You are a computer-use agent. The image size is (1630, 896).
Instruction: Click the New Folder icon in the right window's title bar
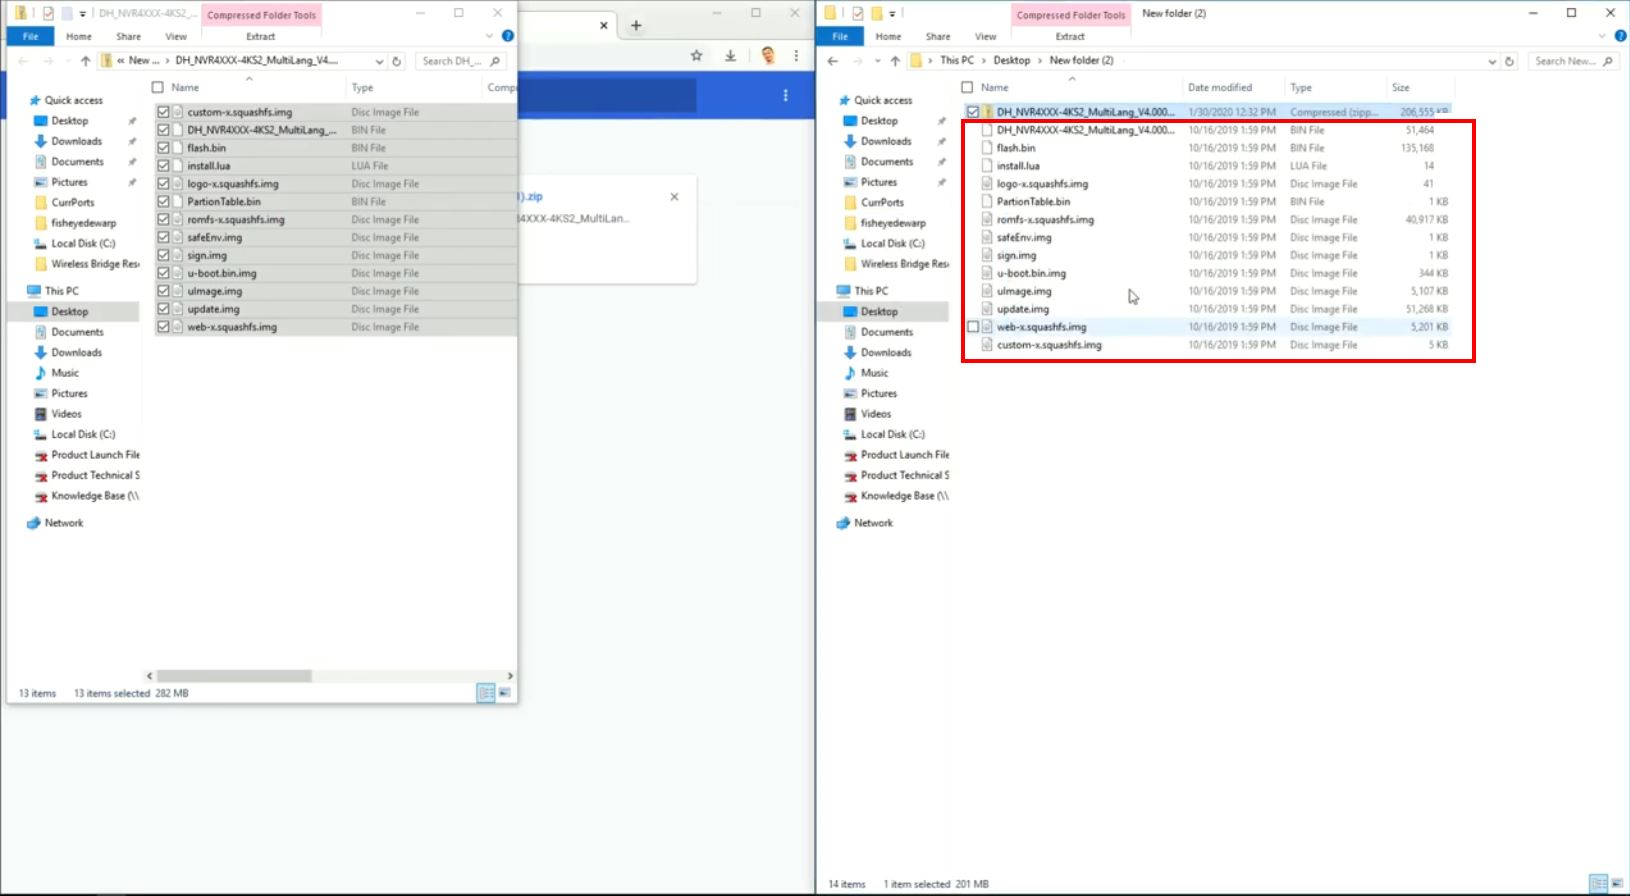(x=876, y=14)
